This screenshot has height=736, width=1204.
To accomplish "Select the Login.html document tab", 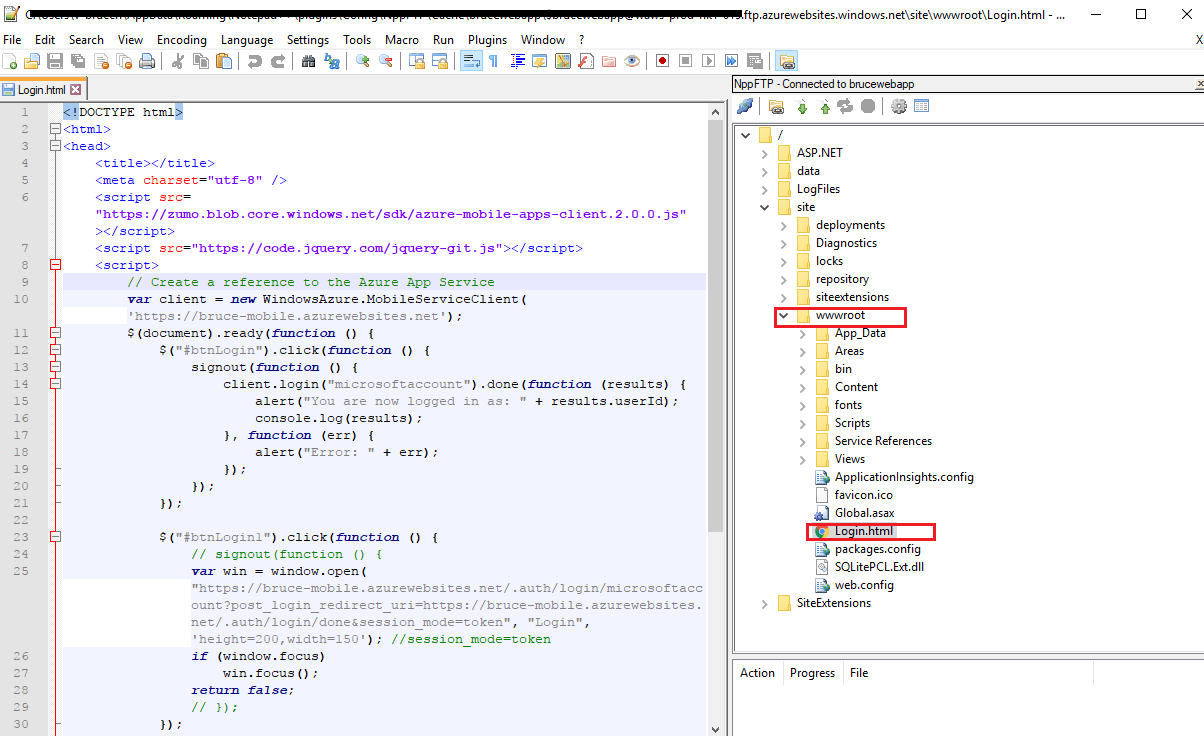I will coord(44,88).
